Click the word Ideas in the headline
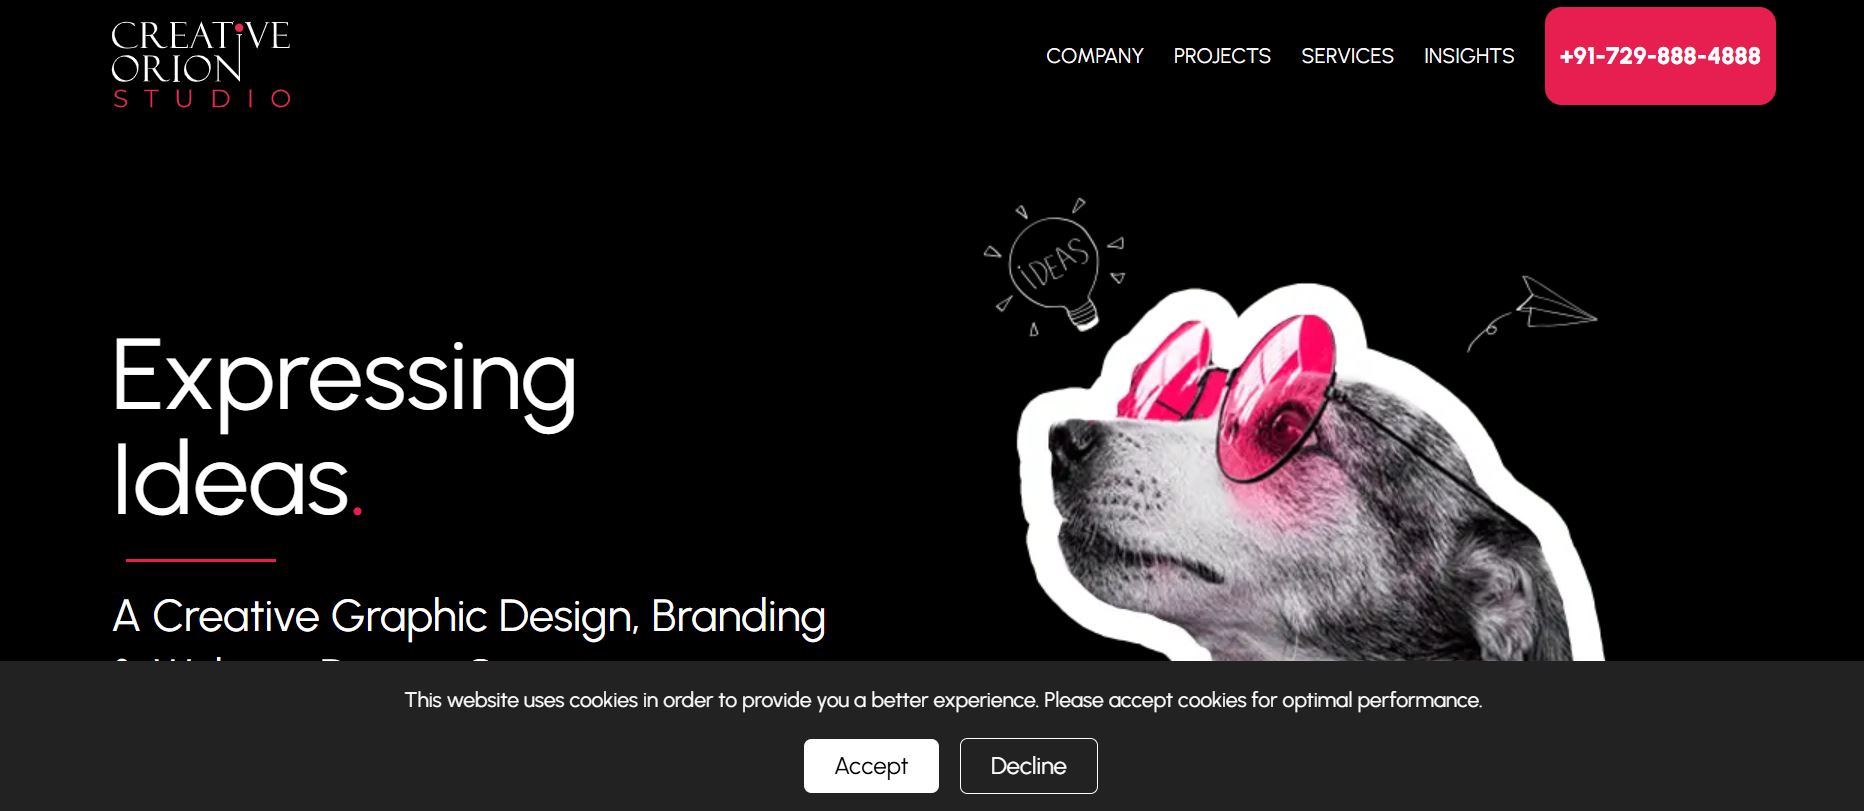This screenshot has width=1864, height=811. point(230,480)
